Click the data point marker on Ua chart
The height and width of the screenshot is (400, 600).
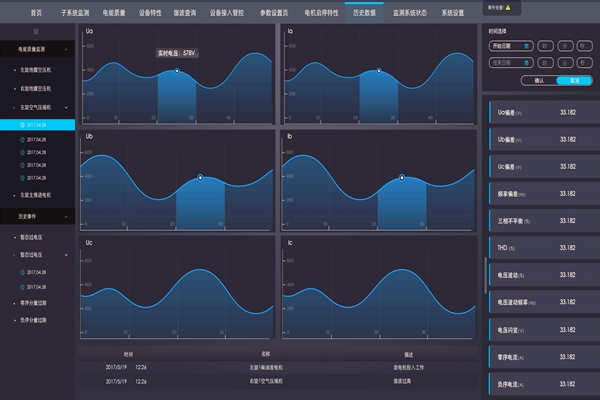click(177, 71)
